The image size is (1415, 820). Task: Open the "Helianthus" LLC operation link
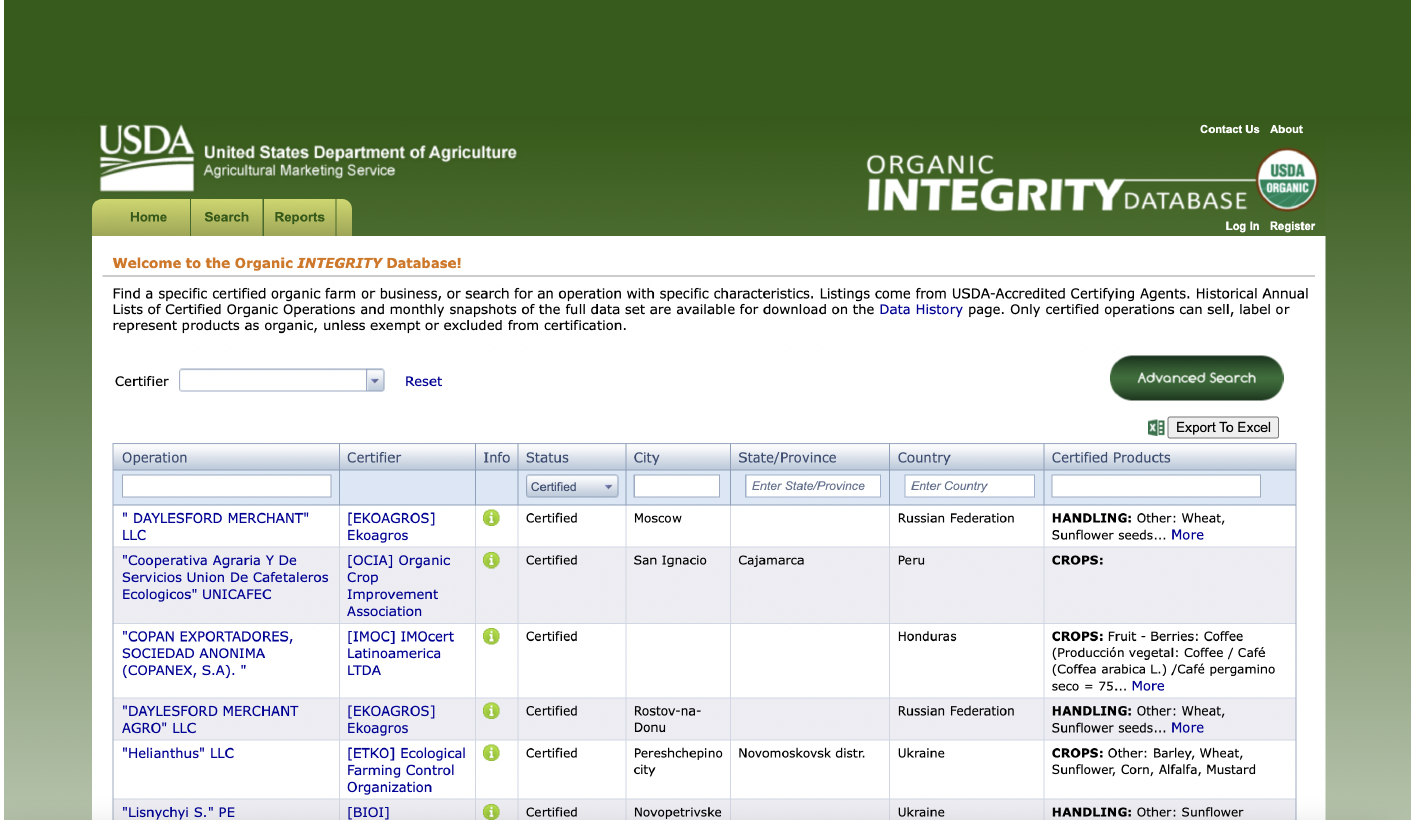[x=178, y=753]
